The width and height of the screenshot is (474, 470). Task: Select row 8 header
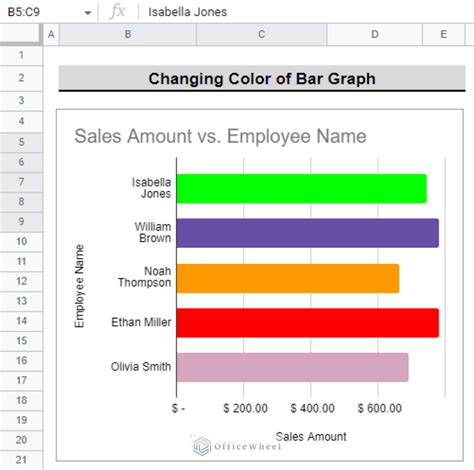click(21, 202)
